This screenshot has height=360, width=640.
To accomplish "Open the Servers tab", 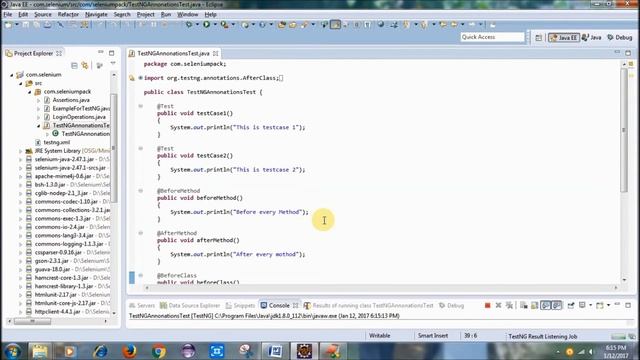I will [x=142, y=305].
